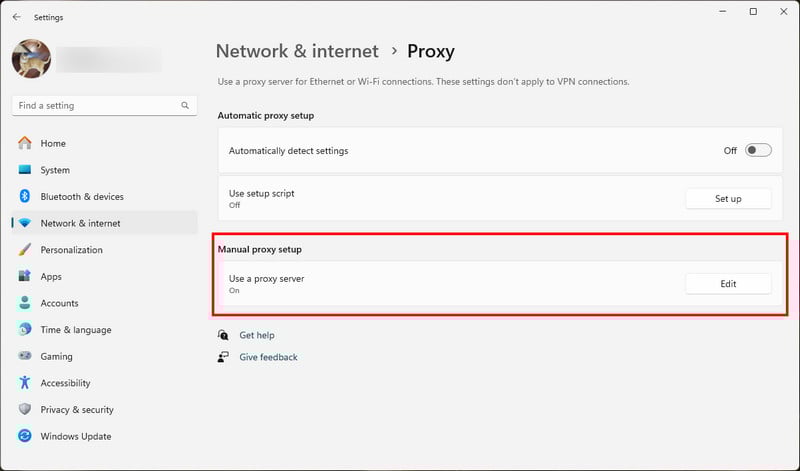Click the Bluetooth icon in sidebar
Image resolution: width=800 pixels, height=471 pixels.
tap(24, 196)
